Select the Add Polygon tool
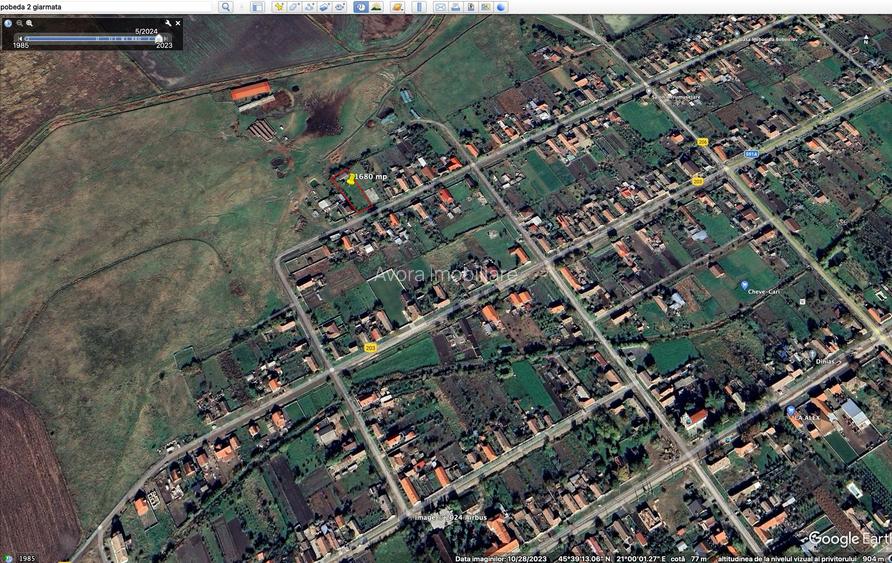 click(294, 7)
